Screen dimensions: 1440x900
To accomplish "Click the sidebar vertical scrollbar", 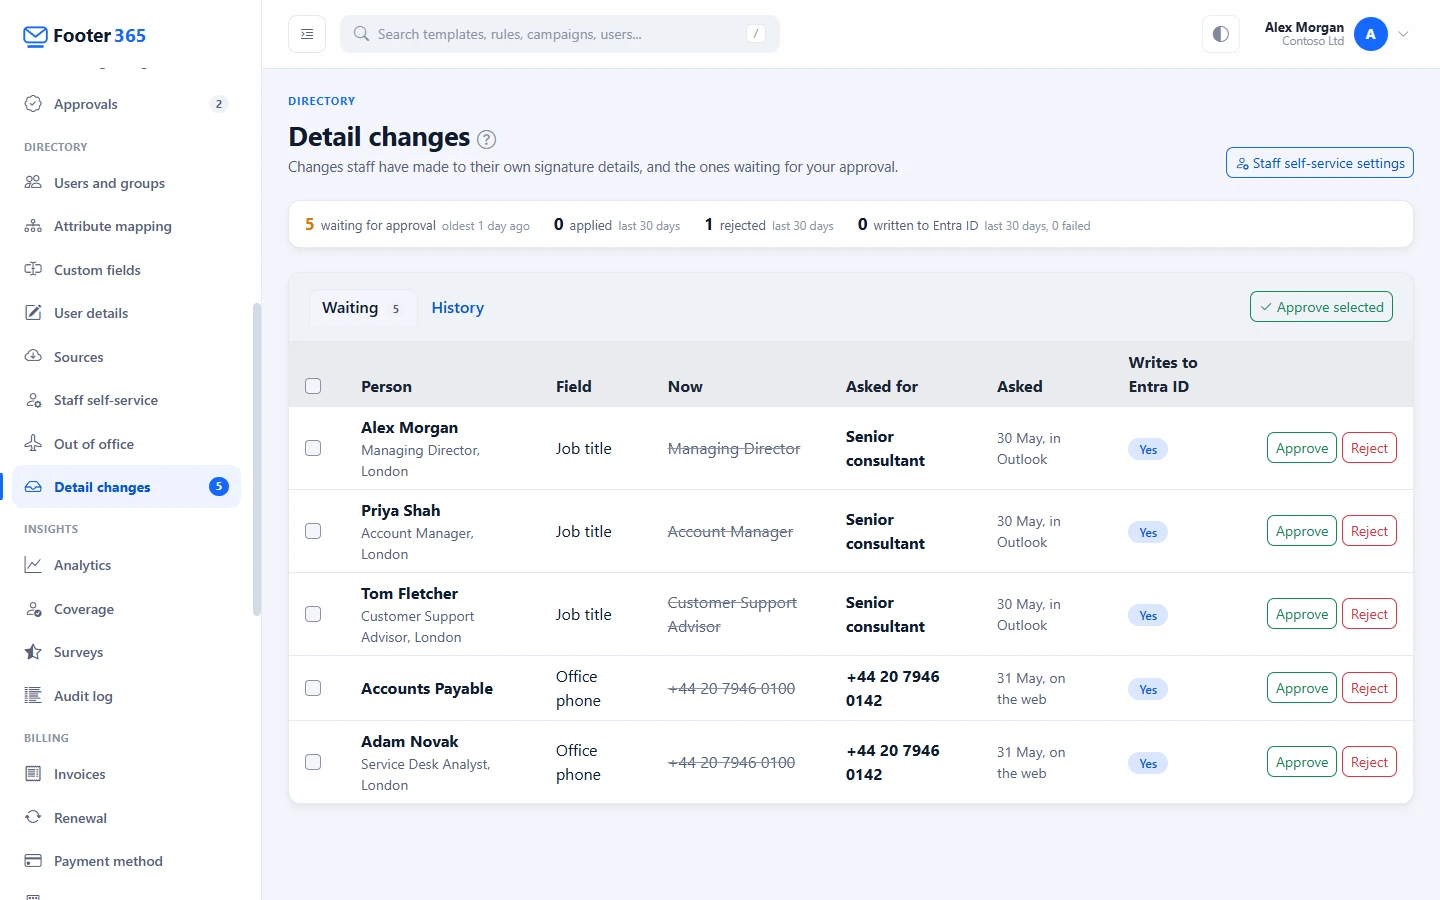I will pyautogui.click(x=257, y=460).
